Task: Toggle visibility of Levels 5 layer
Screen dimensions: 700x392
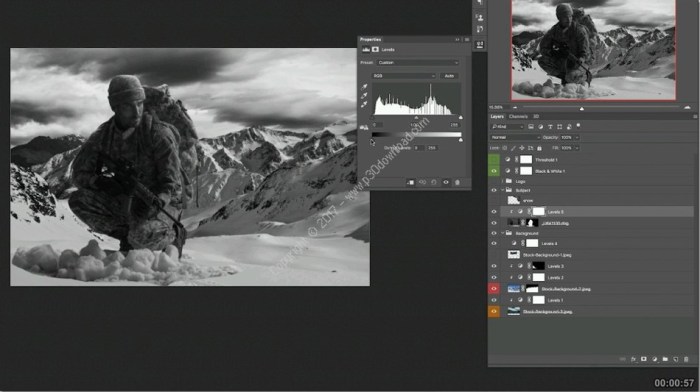Action: coord(494,212)
